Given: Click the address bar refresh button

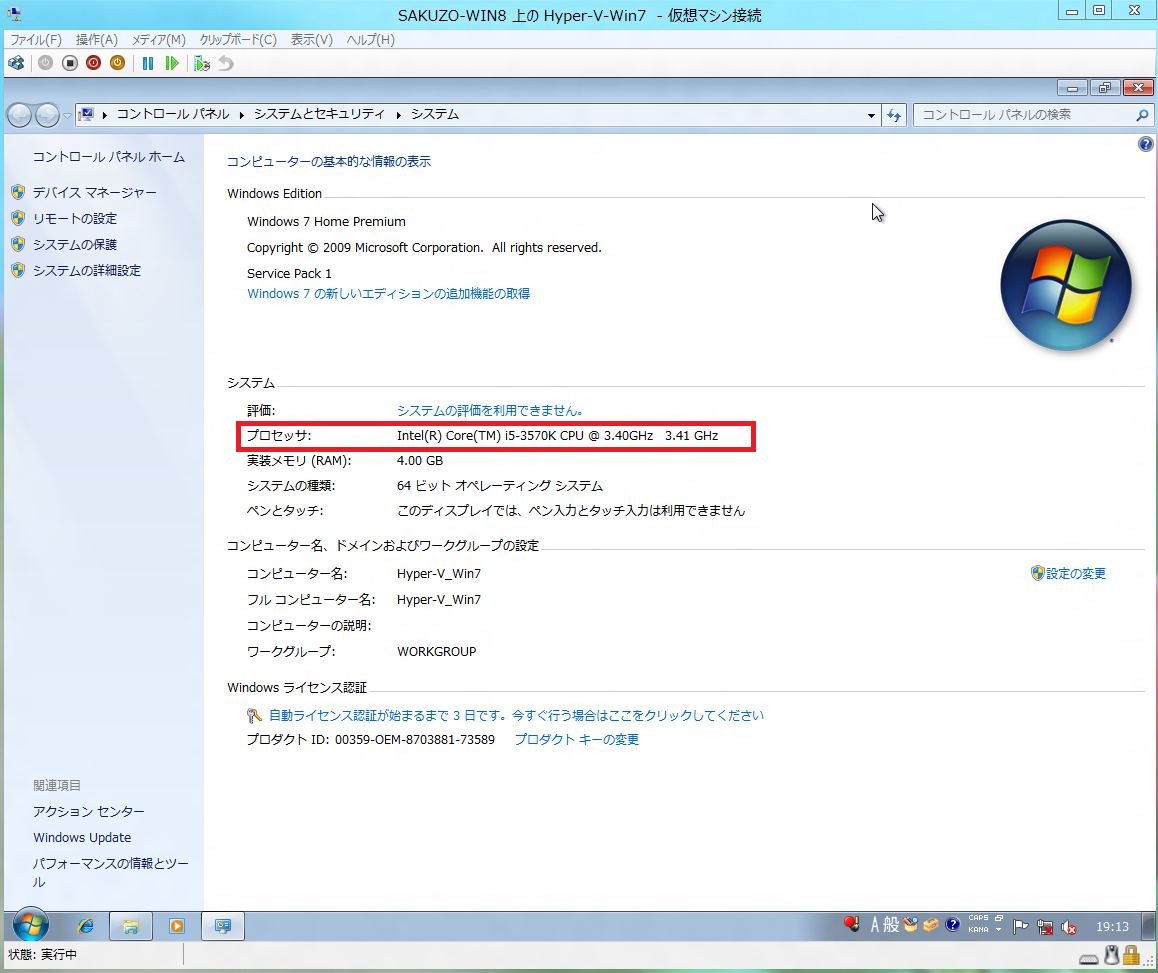Looking at the screenshot, I should (894, 115).
